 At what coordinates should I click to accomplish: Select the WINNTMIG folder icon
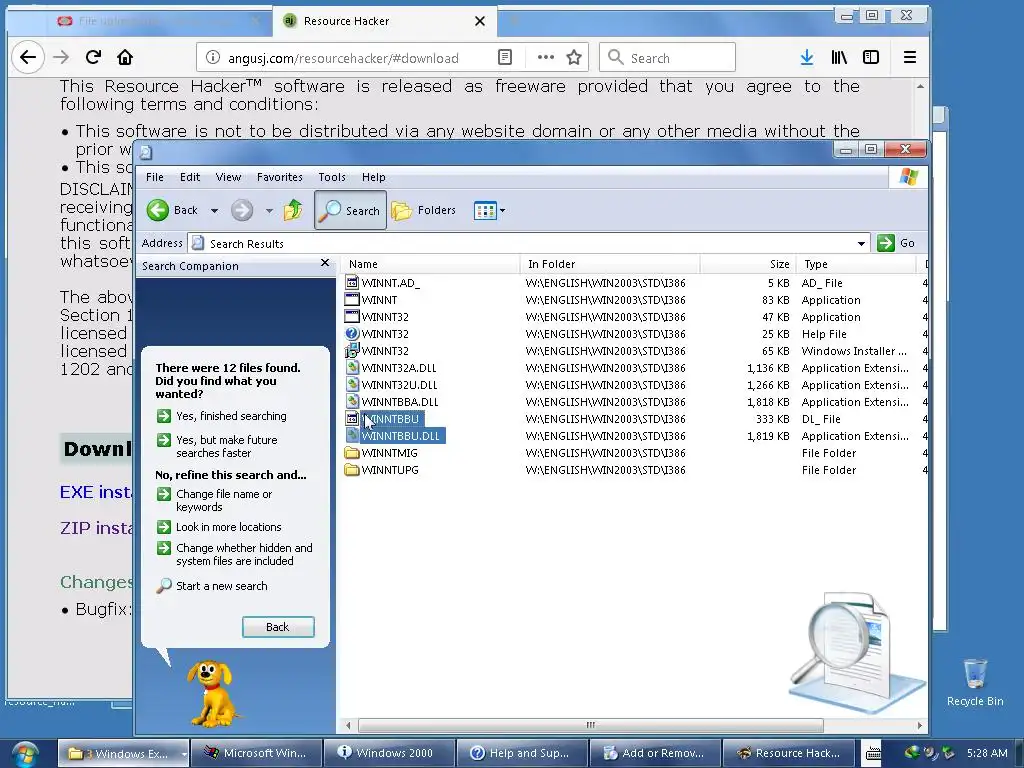[x=352, y=453]
